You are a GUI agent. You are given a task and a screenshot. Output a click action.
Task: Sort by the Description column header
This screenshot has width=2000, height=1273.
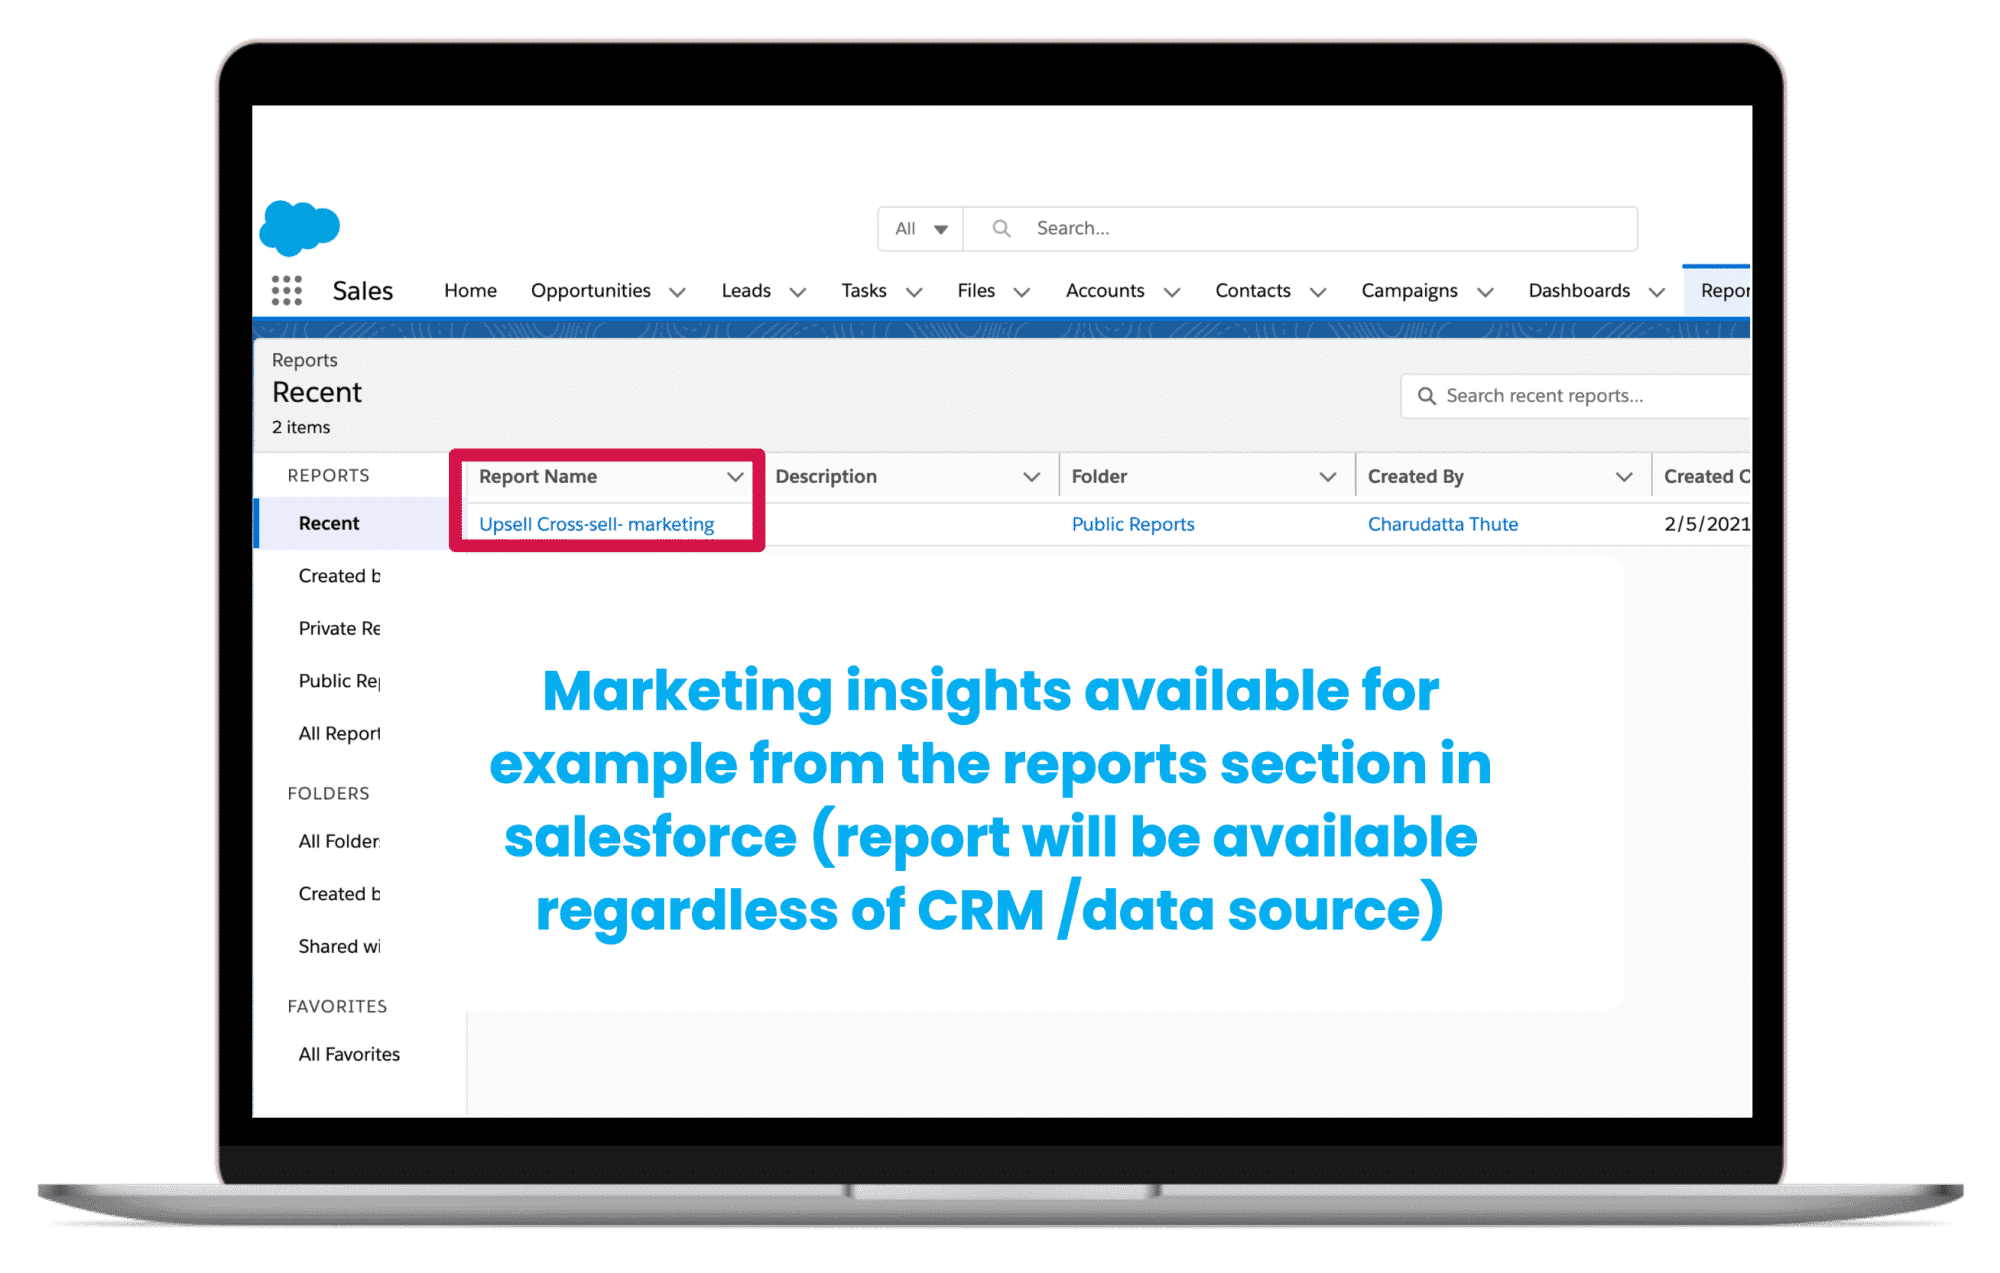click(826, 477)
